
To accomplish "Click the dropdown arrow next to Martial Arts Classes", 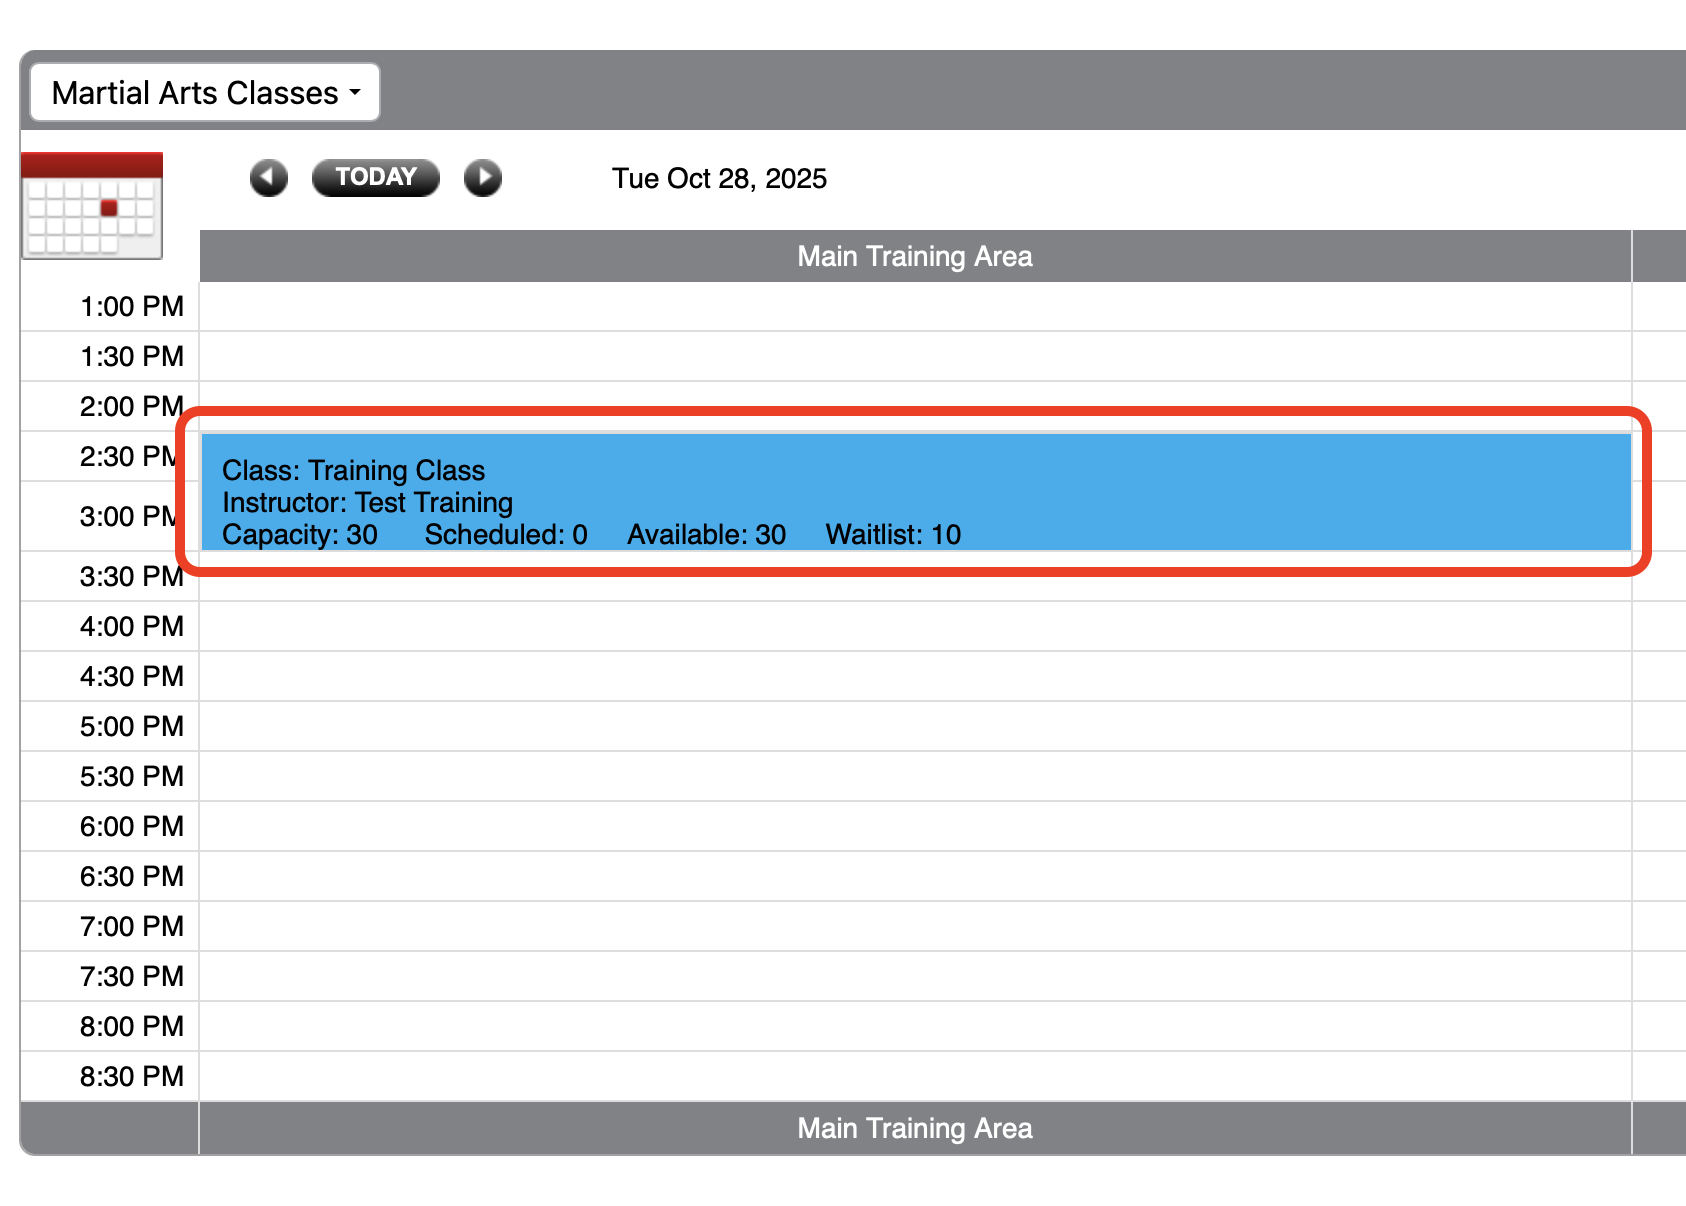I will point(355,93).
